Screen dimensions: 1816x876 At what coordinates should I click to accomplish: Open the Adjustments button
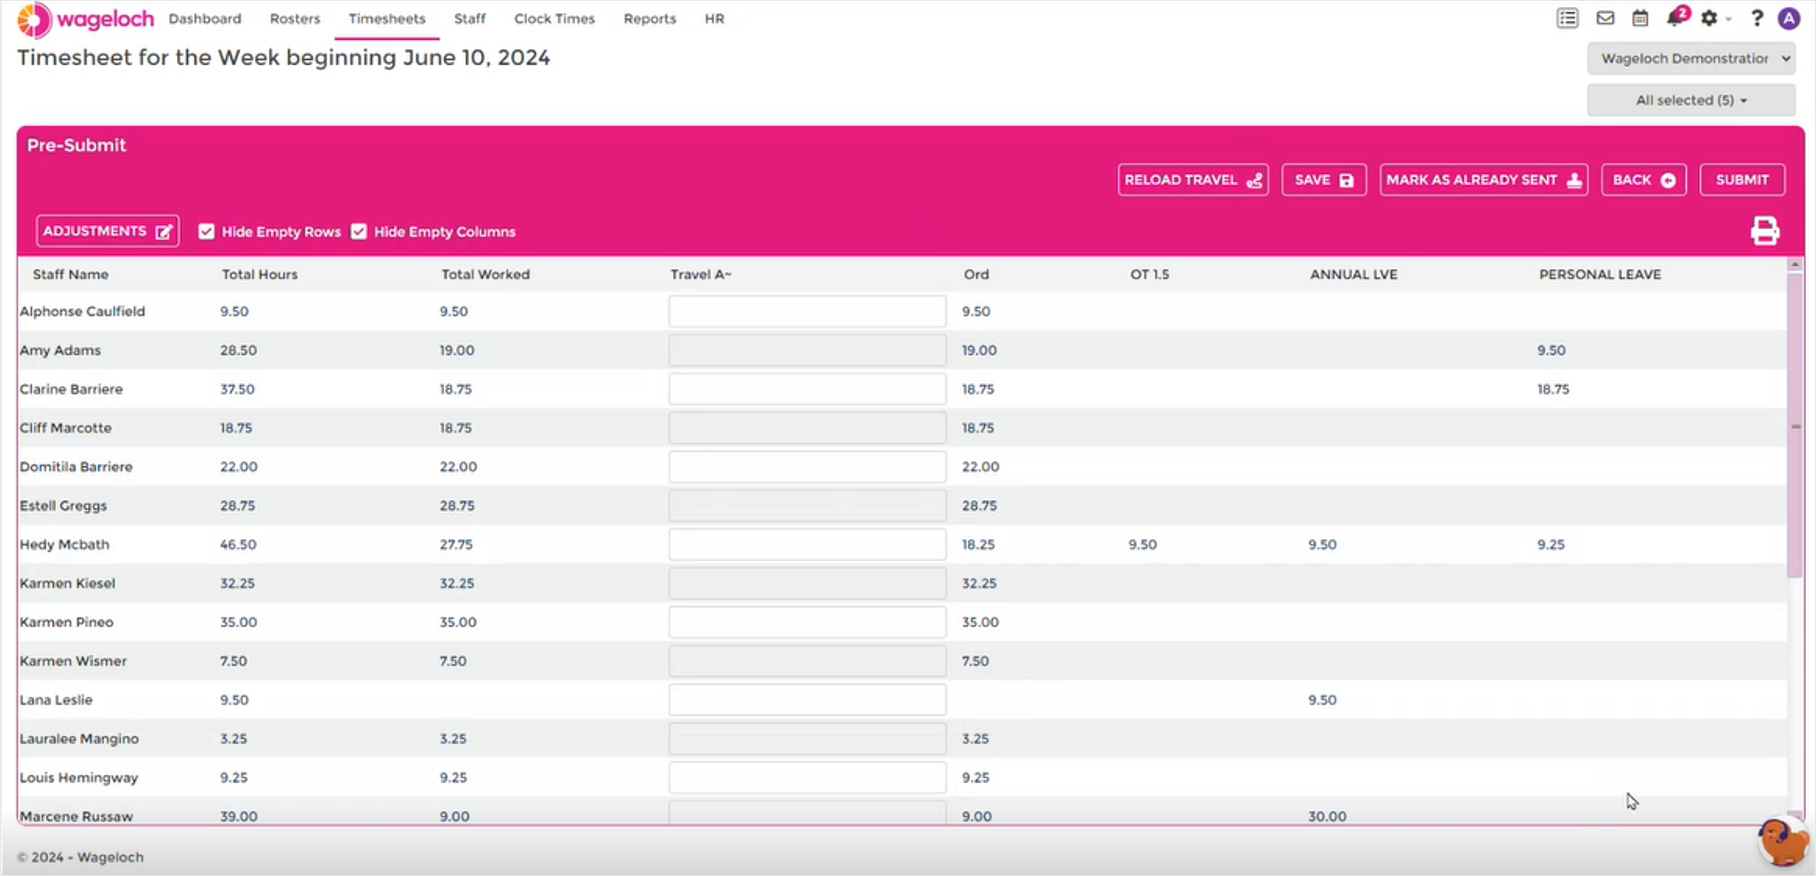pos(108,231)
